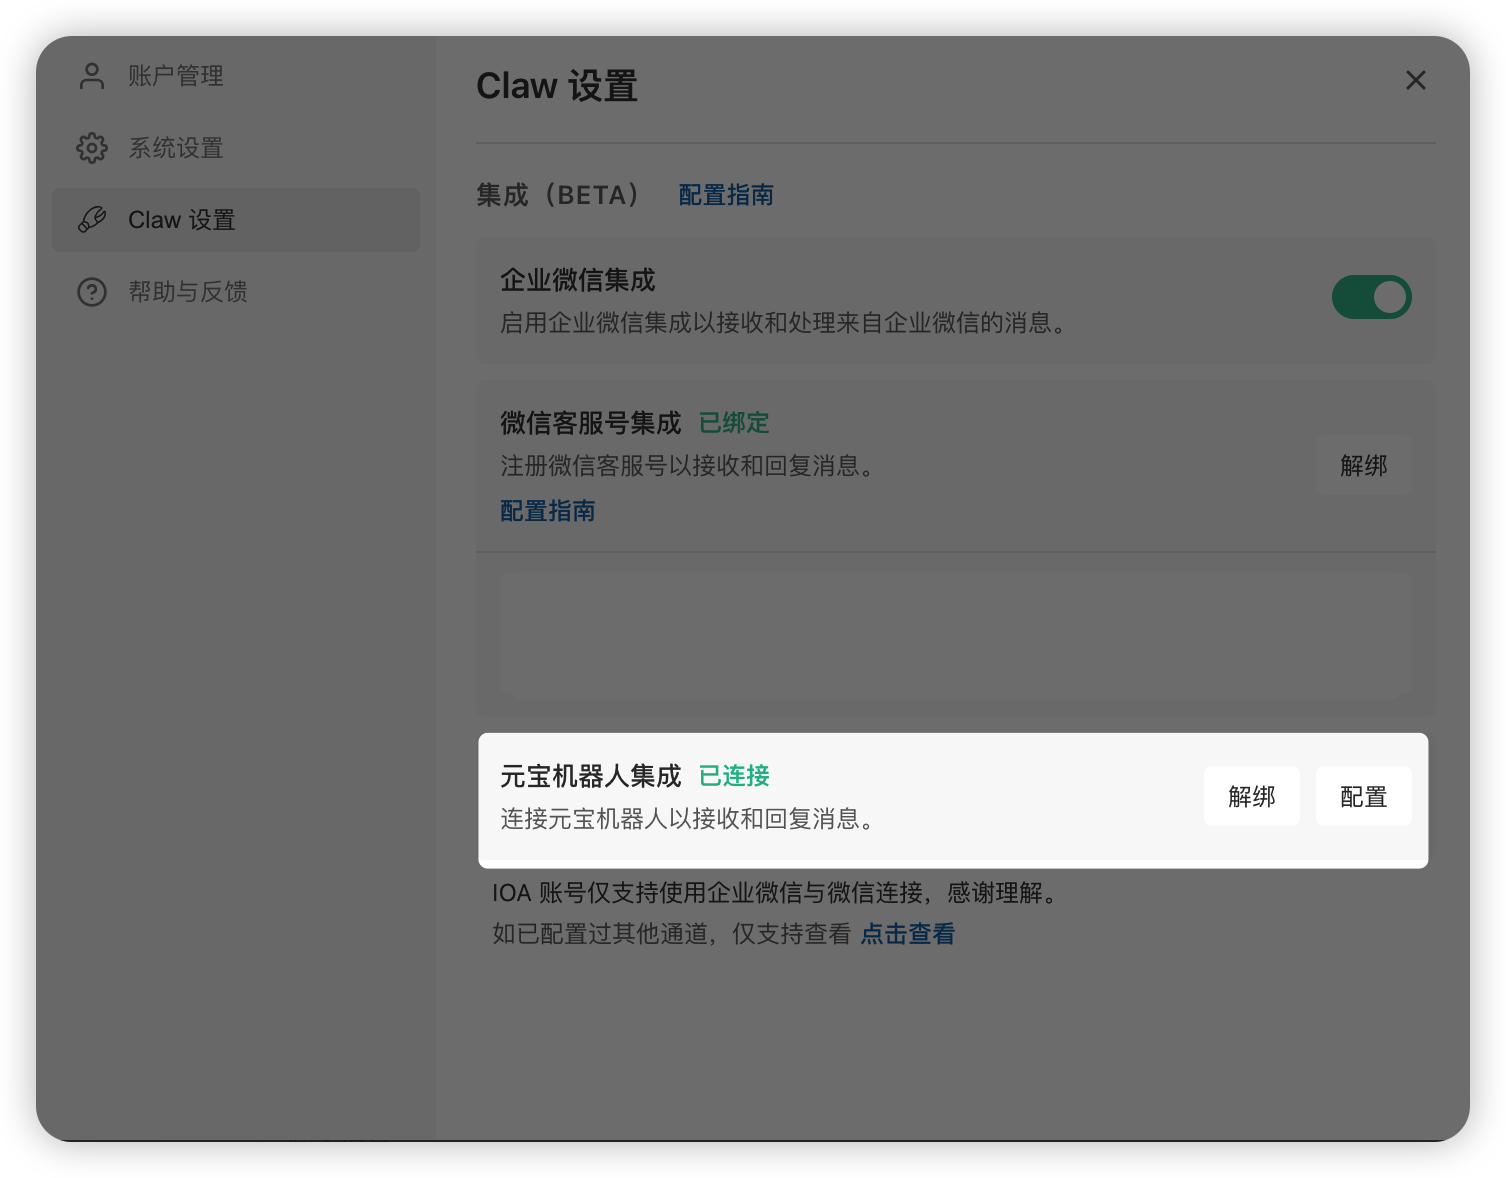This screenshot has width=1506, height=1178.
Task: Go to 系统设置 menu label
Action: pos(176,148)
